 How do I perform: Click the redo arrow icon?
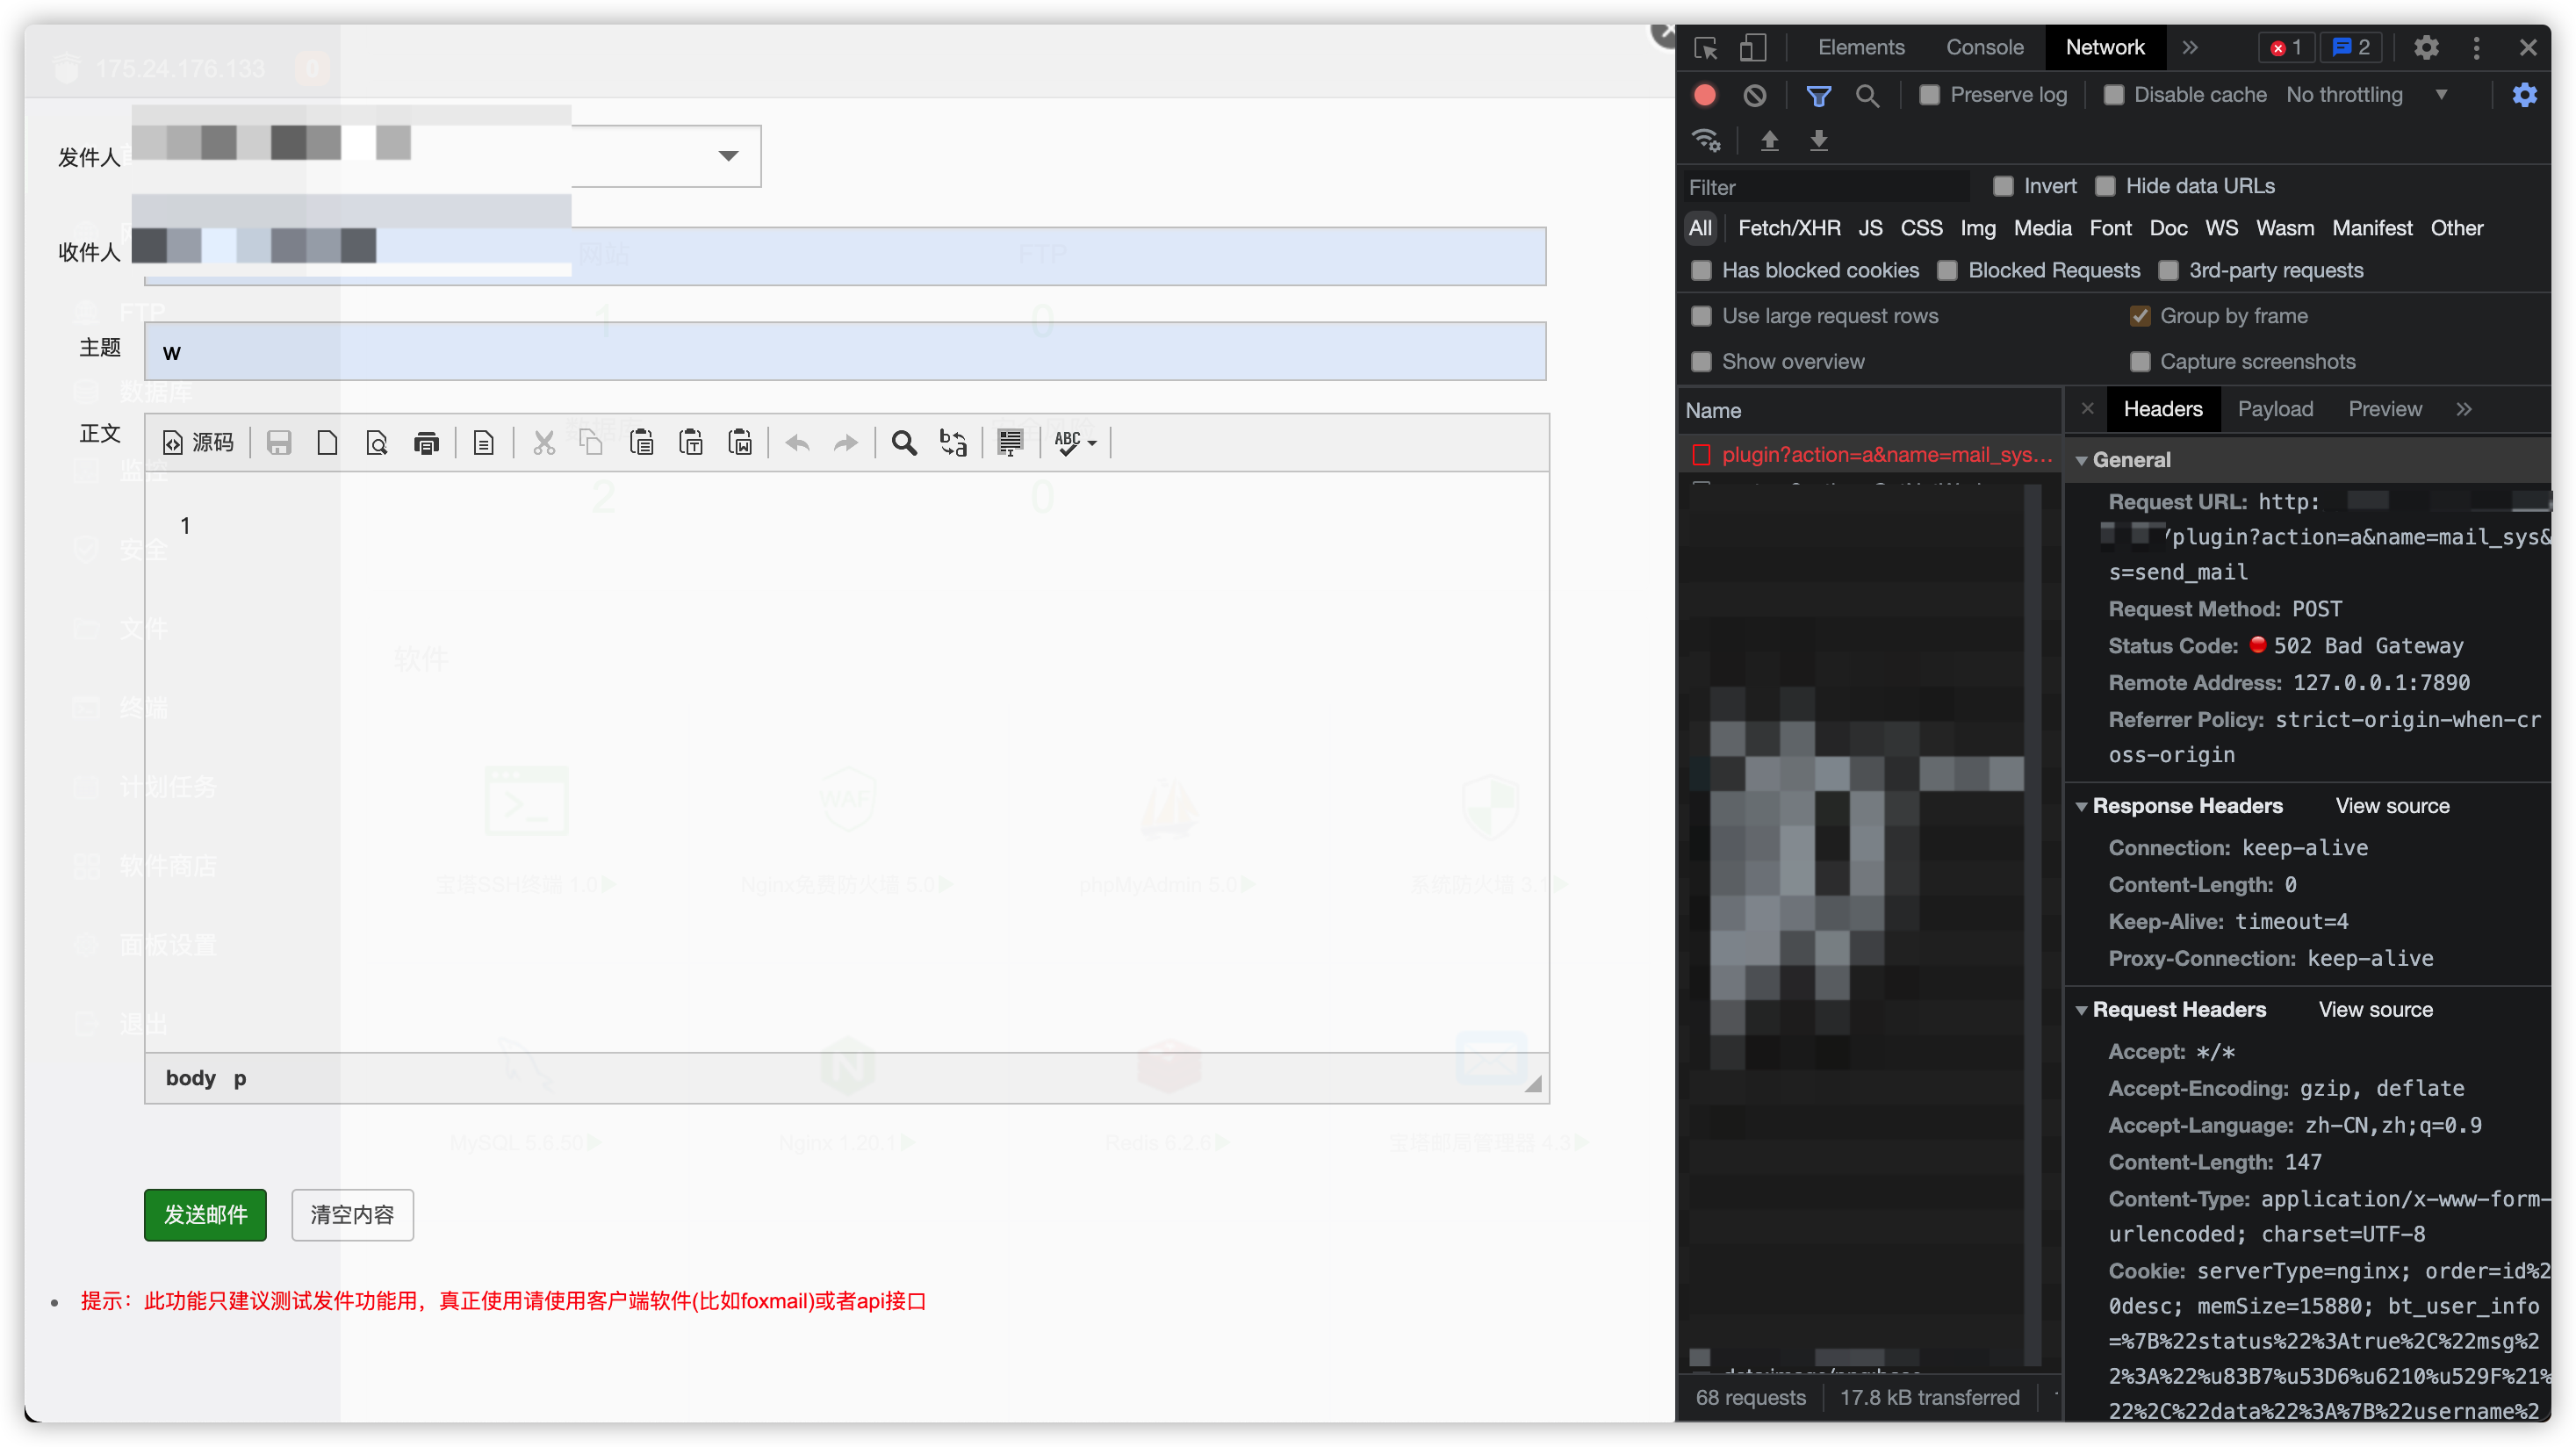coord(847,442)
